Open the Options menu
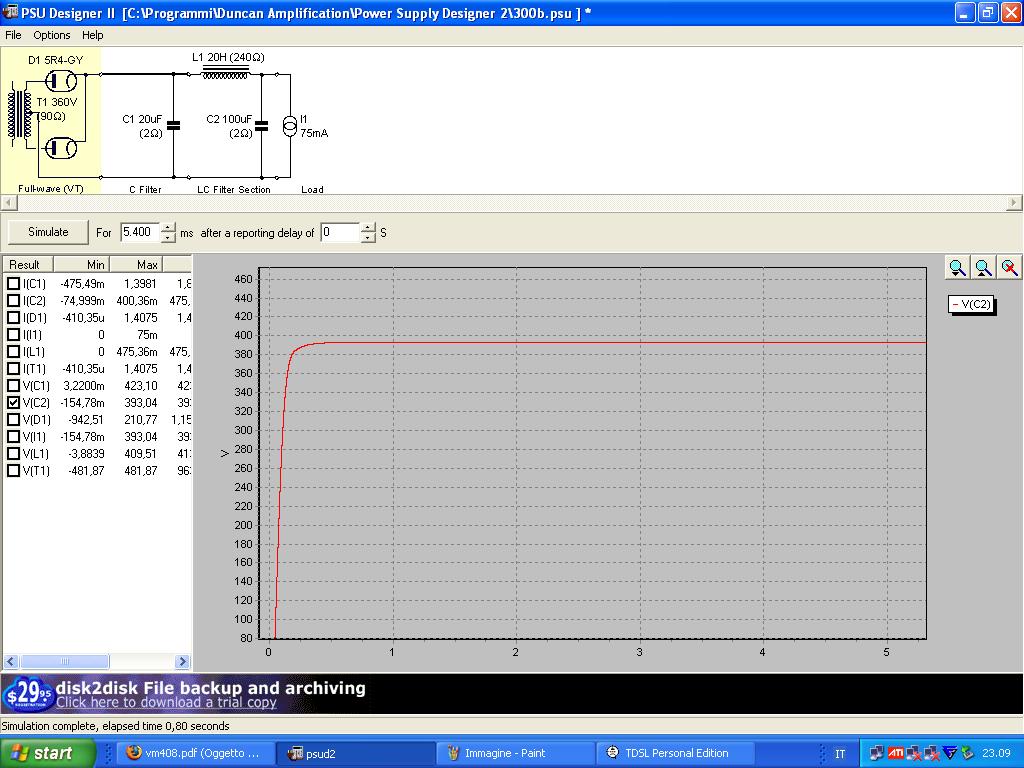The width and height of the screenshot is (1024, 768). point(52,35)
